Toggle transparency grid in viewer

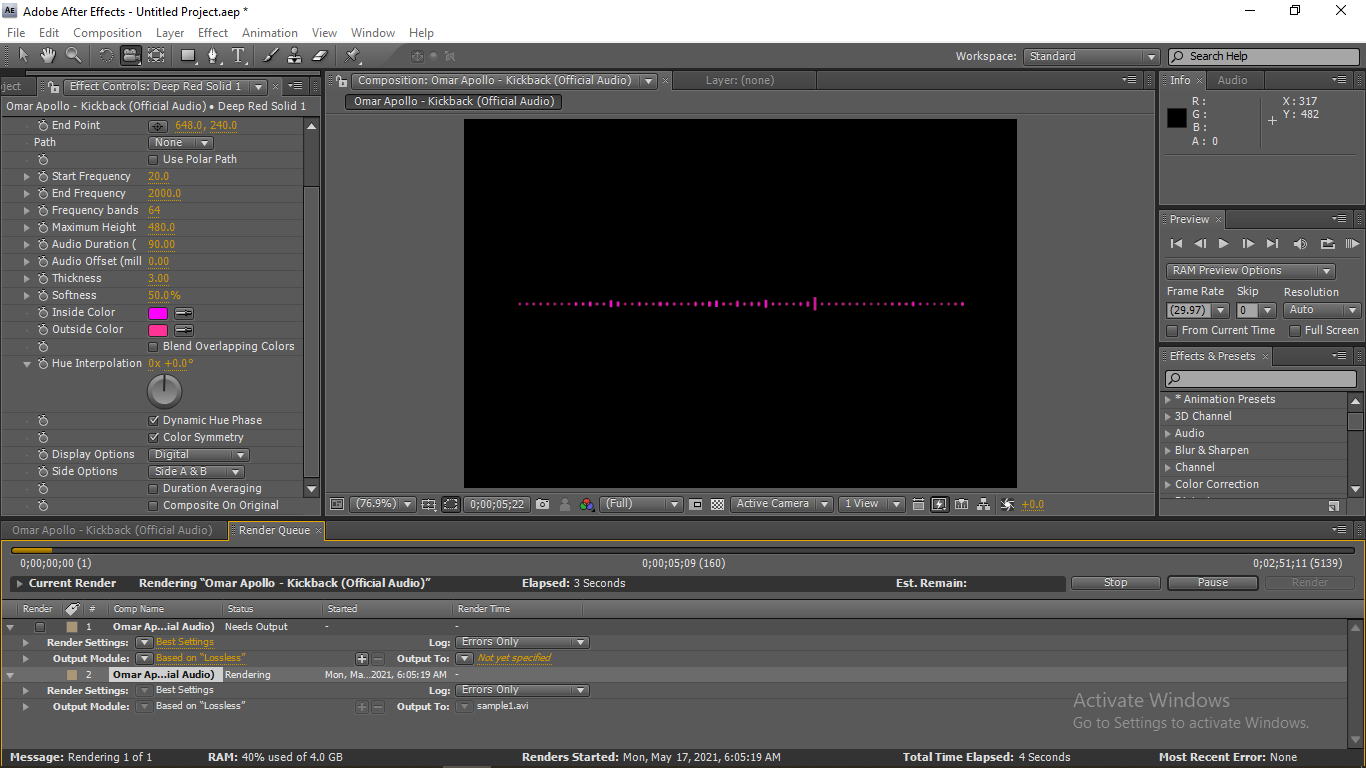[717, 505]
